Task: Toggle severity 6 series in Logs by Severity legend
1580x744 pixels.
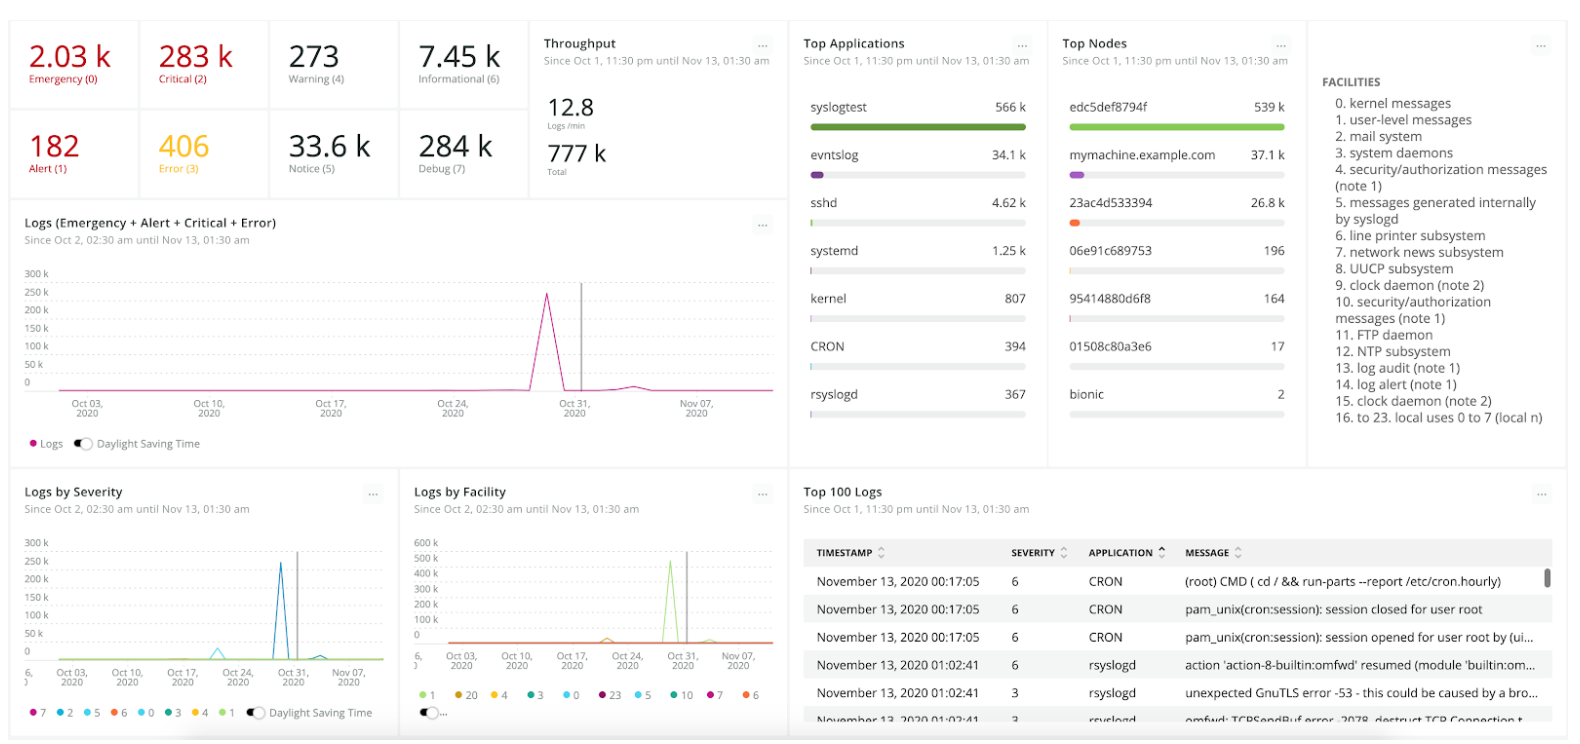Action: tap(119, 713)
